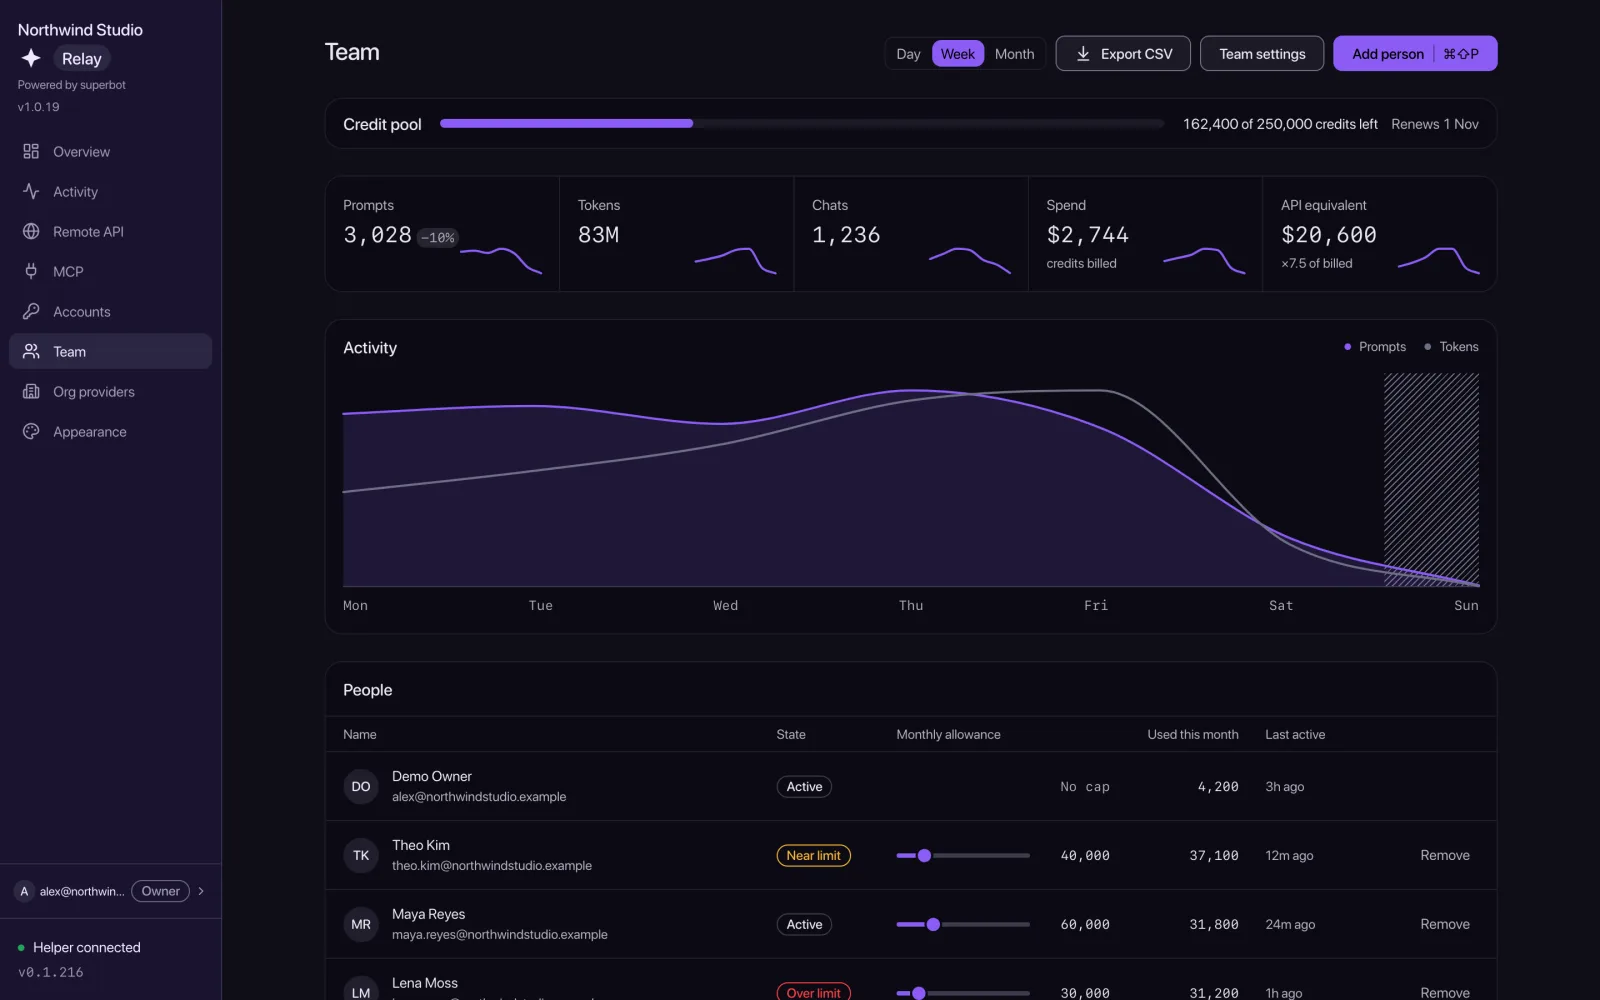Navigate to Appearance settings
Viewport: 1600px width, 1000px height.
(x=110, y=431)
